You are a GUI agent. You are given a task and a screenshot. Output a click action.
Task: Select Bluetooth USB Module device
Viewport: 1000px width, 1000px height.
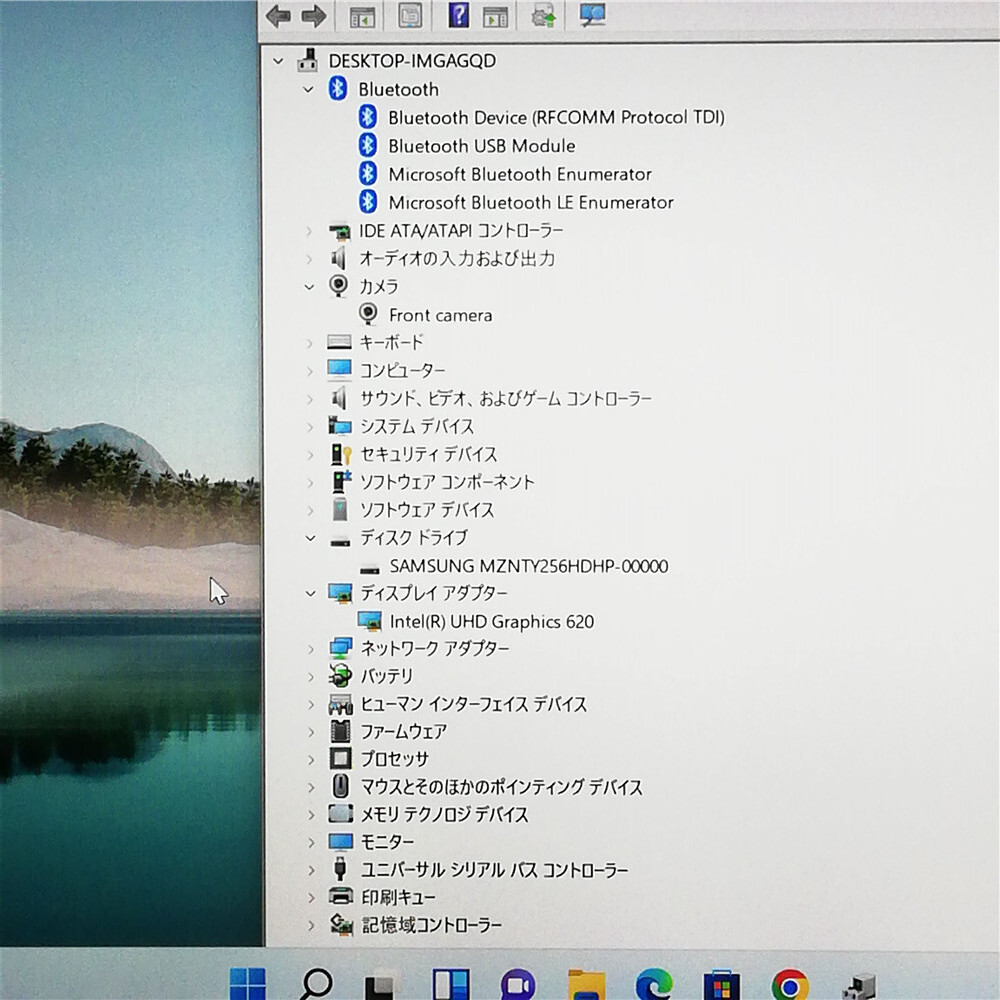pos(482,146)
